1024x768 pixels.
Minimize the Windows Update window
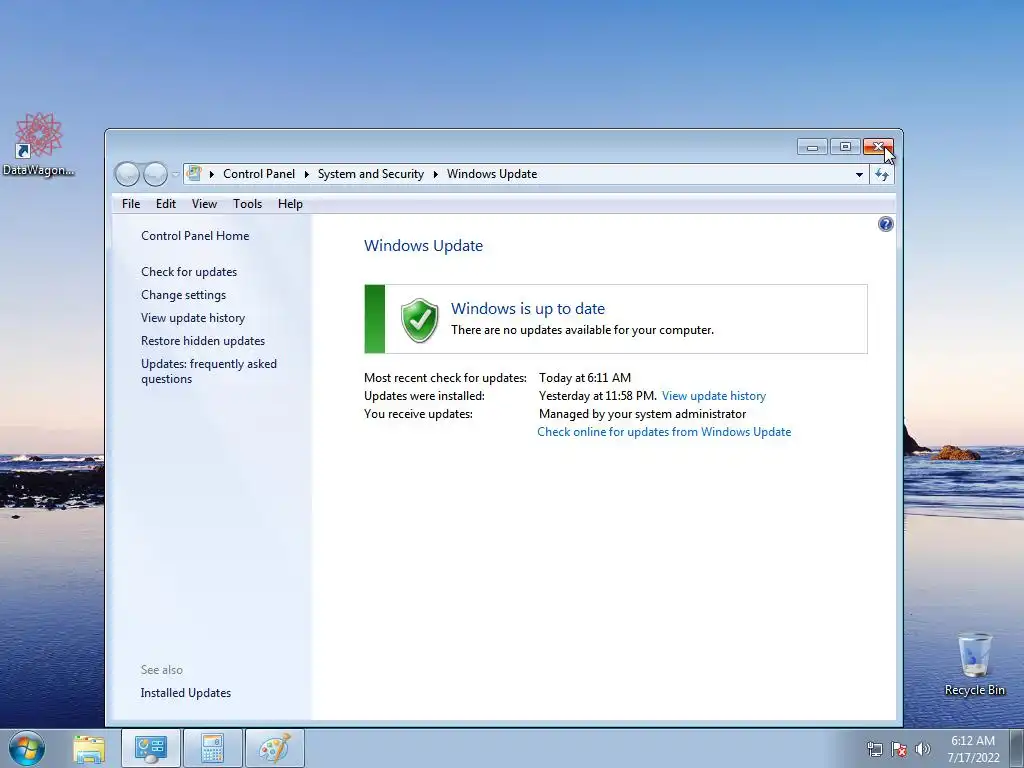coord(812,147)
